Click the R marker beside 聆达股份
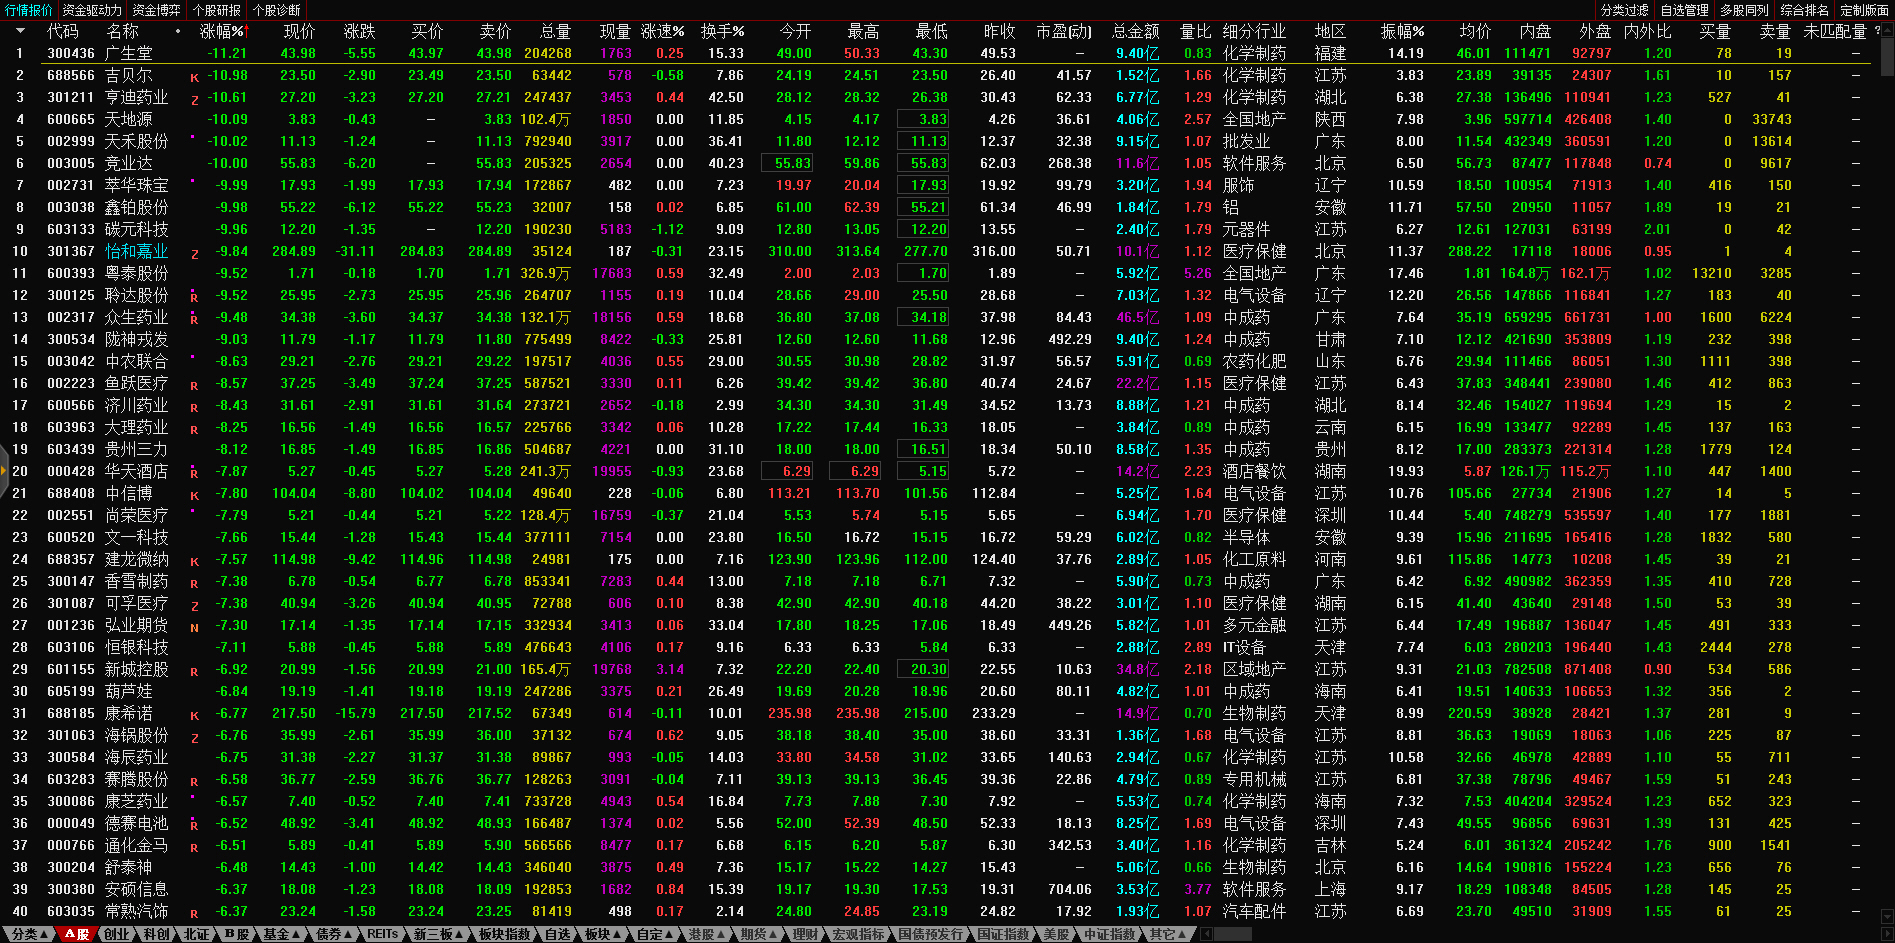The image size is (1895, 943). pos(194,297)
